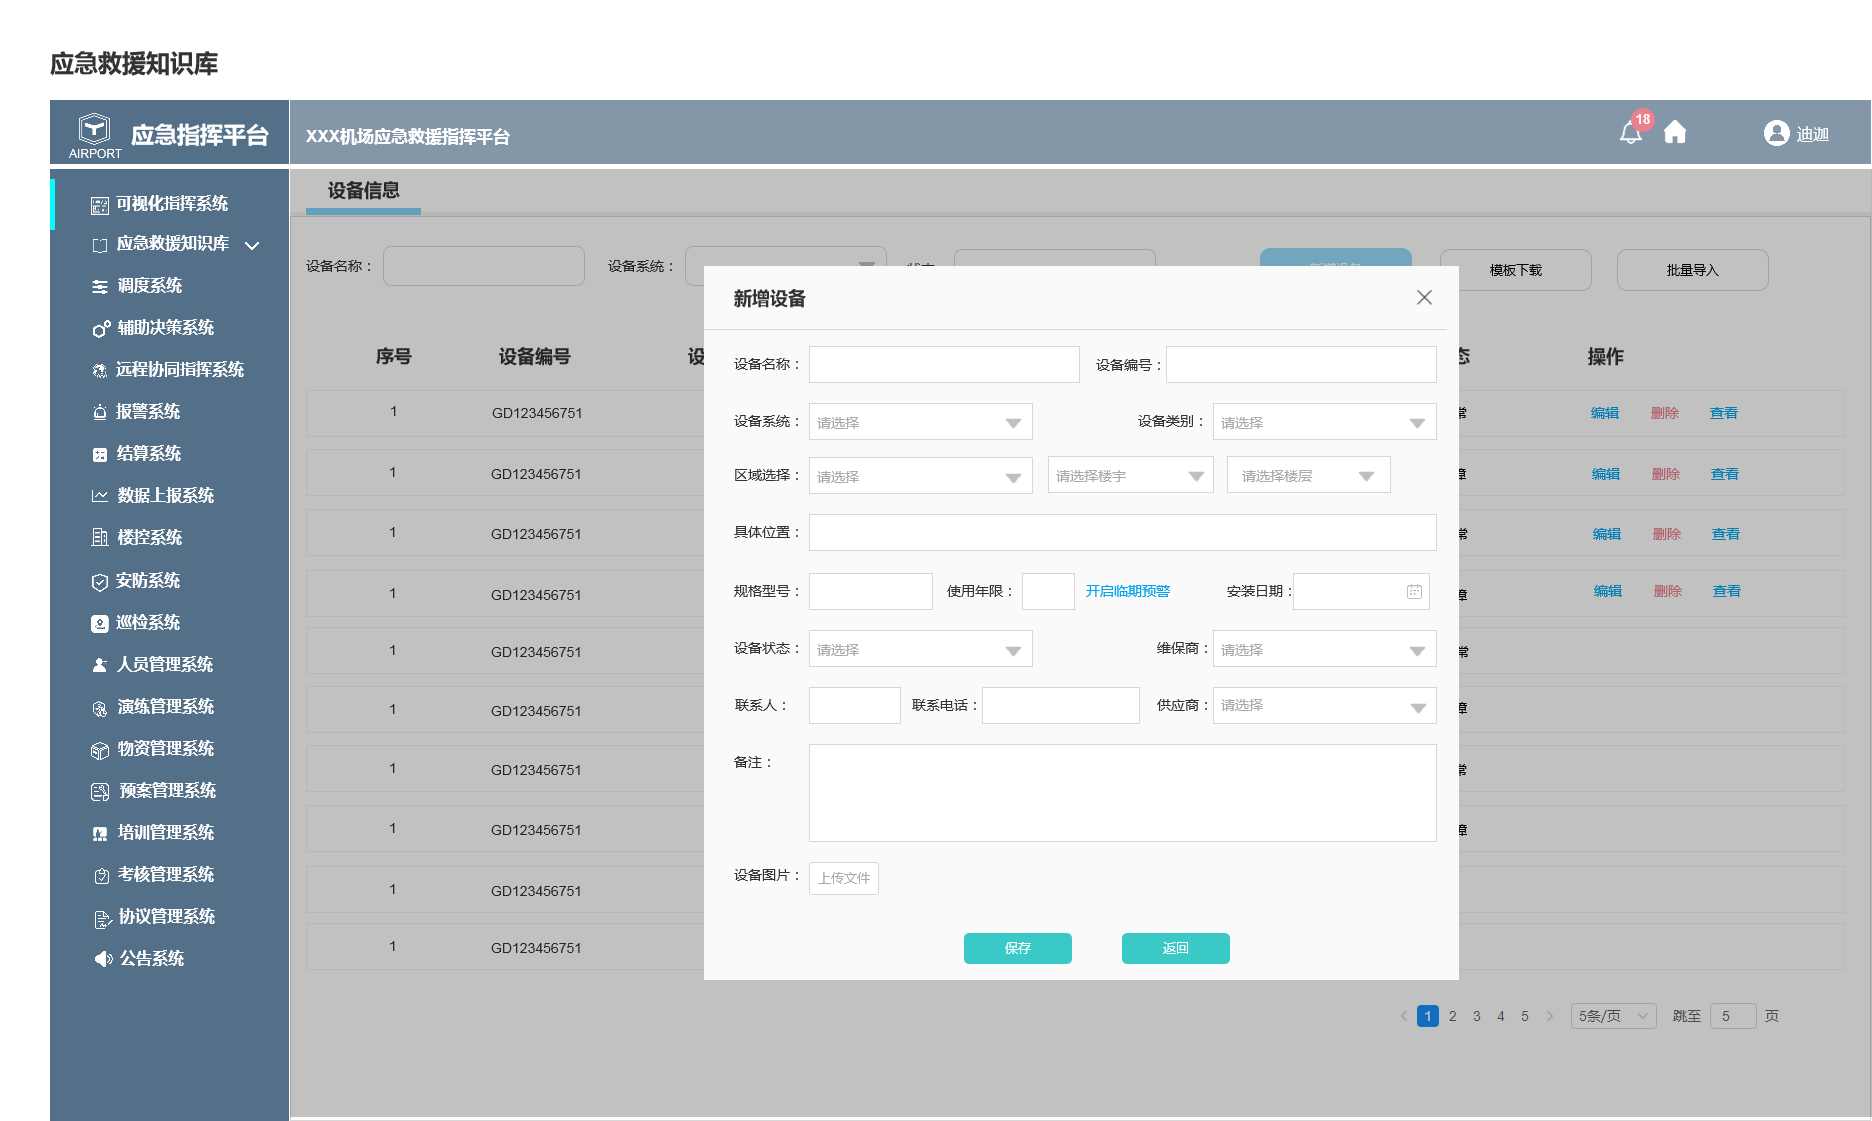1872x1121 pixels.
Task: Open 巡检系统 menu item text
Action: (x=148, y=623)
